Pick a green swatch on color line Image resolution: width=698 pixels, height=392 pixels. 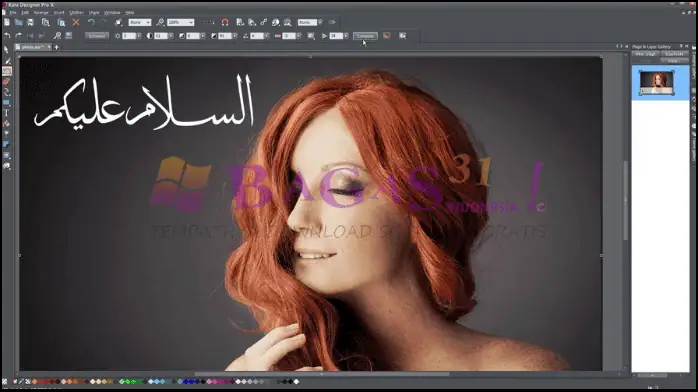pos(127,381)
